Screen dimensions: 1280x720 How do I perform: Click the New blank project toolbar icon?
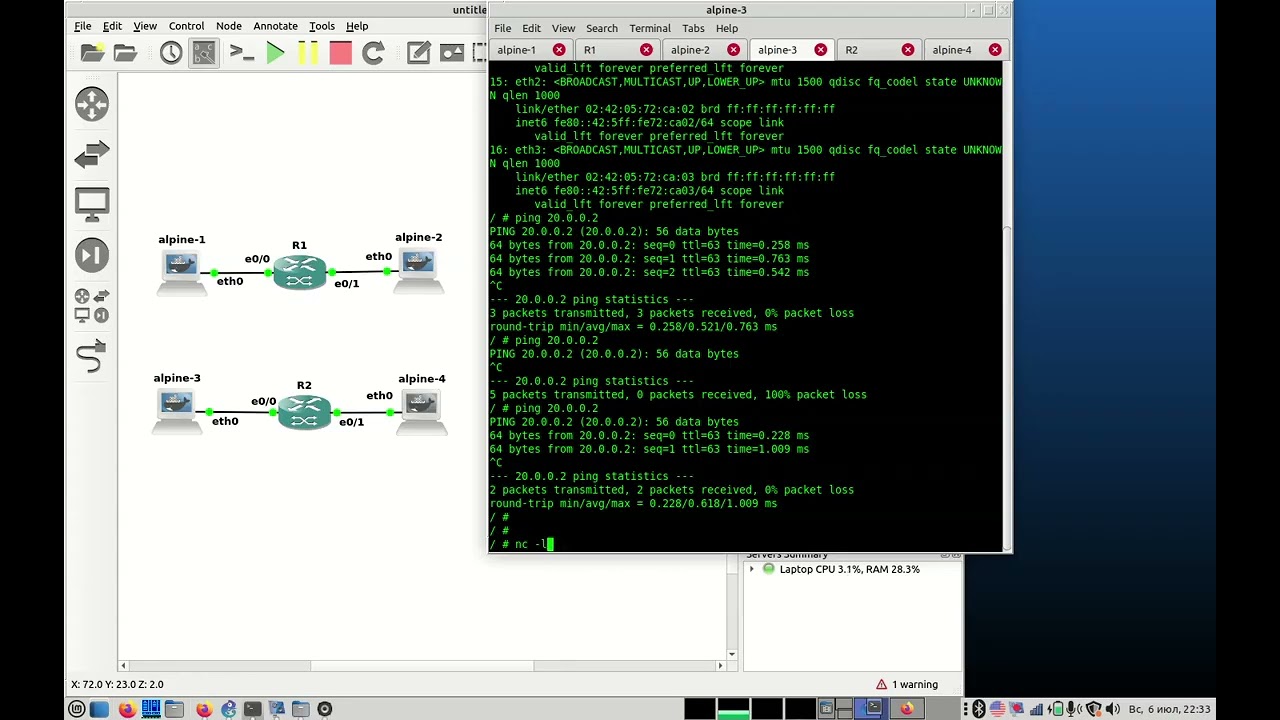[x=92, y=53]
